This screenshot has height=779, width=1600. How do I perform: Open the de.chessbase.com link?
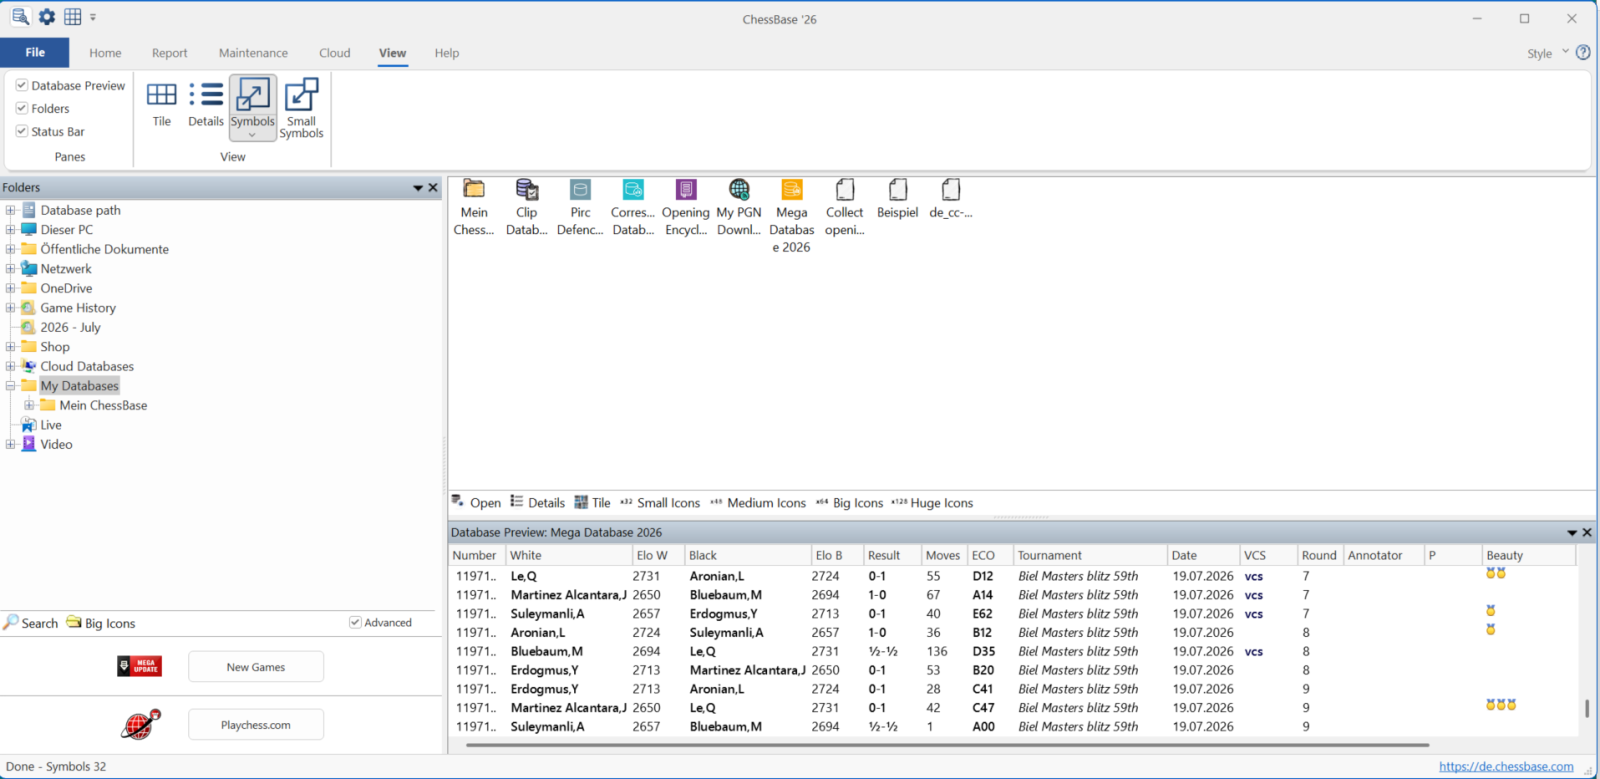pyautogui.click(x=1506, y=766)
